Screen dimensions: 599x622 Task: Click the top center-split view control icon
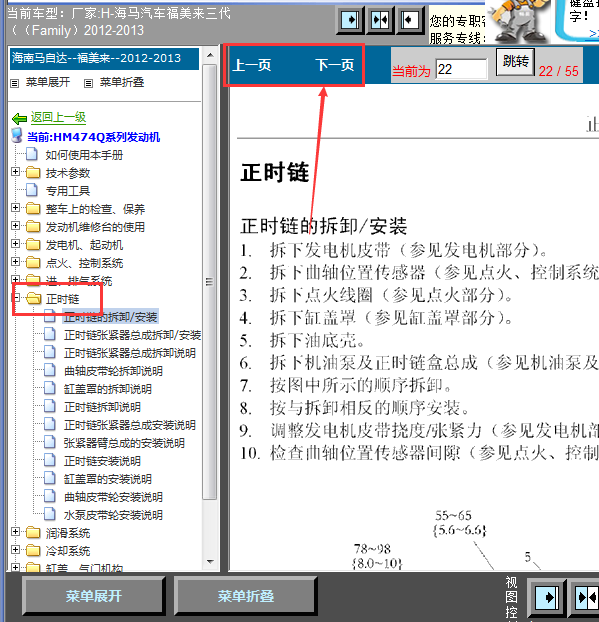pyautogui.click(x=380, y=19)
